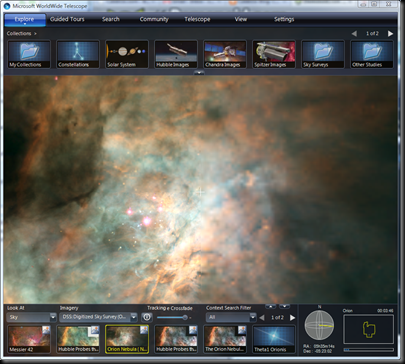The width and height of the screenshot is (405, 364).
Task: Click the sky ball globe
Action: [x=319, y=325]
